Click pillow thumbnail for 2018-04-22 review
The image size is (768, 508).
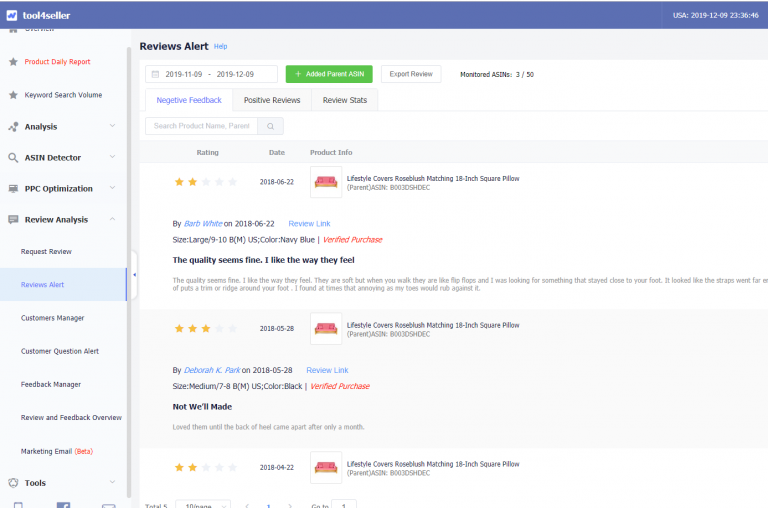tap(326, 468)
